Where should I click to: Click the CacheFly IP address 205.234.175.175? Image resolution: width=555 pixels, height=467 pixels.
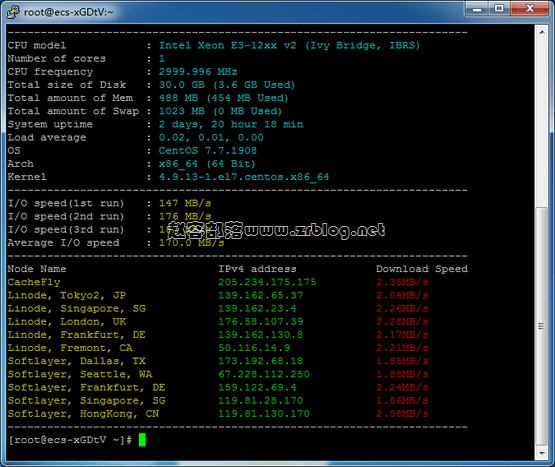(x=267, y=282)
